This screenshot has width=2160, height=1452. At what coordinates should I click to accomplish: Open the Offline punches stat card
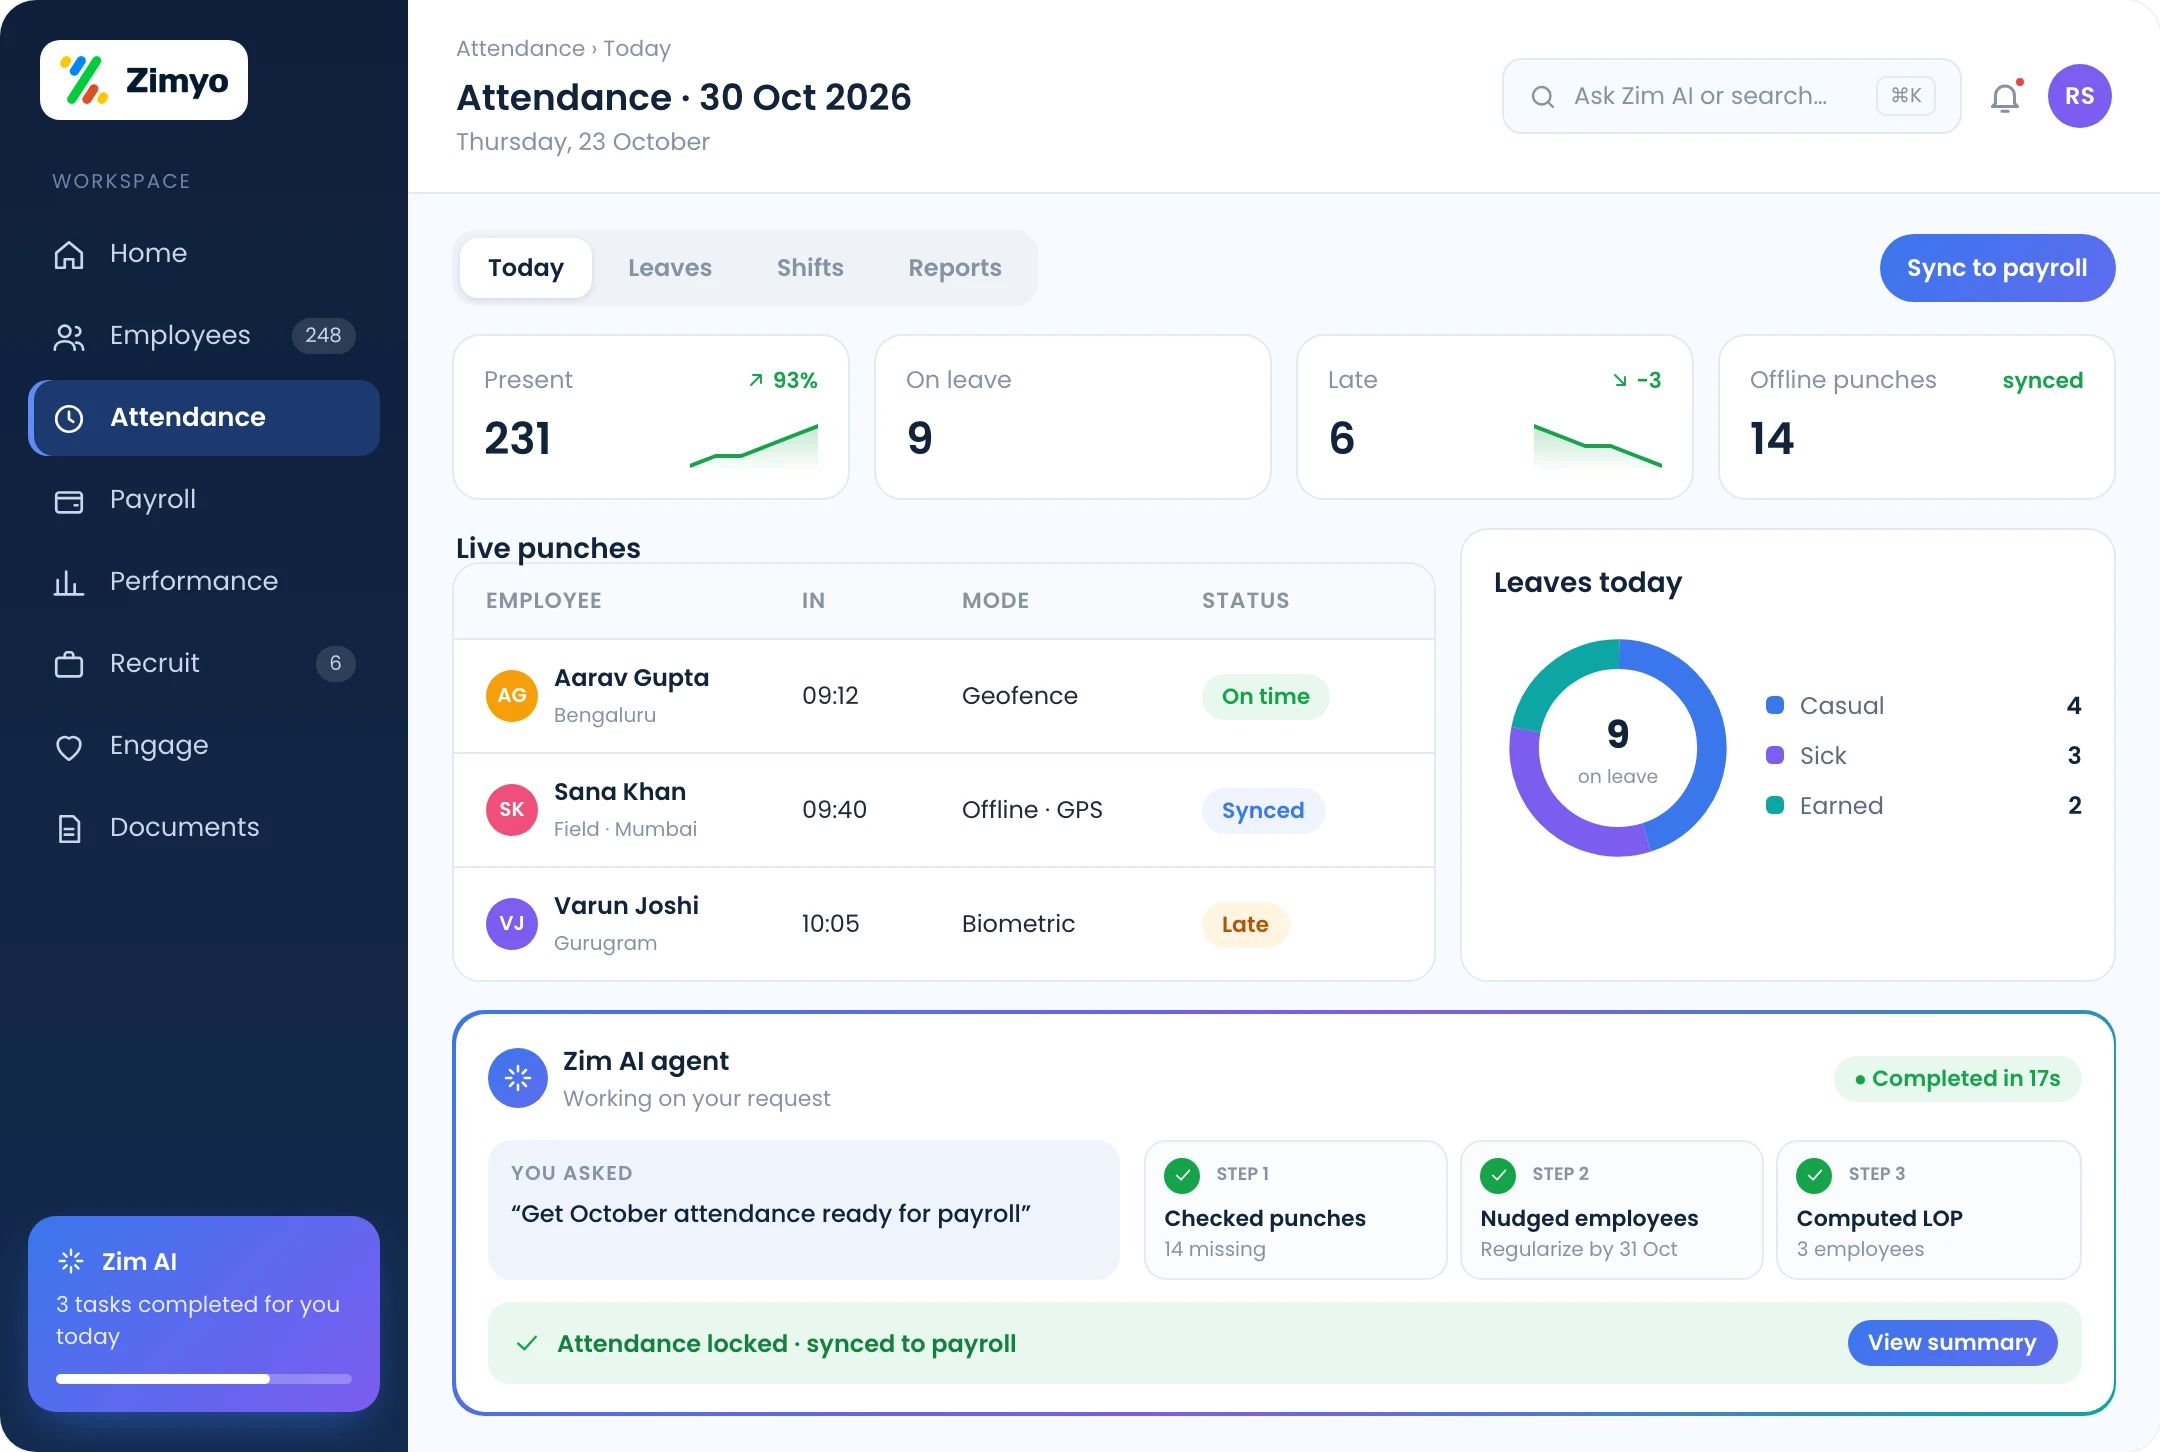click(1916, 417)
